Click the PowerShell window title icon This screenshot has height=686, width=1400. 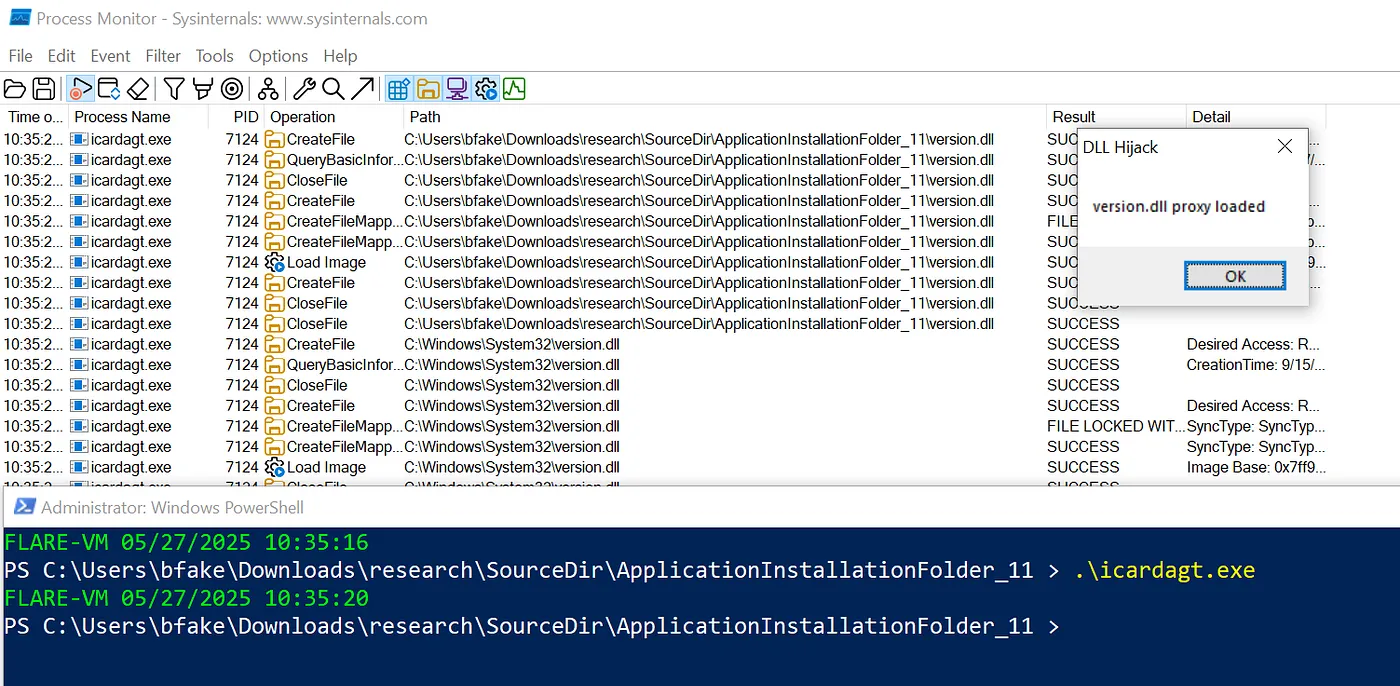coord(24,507)
